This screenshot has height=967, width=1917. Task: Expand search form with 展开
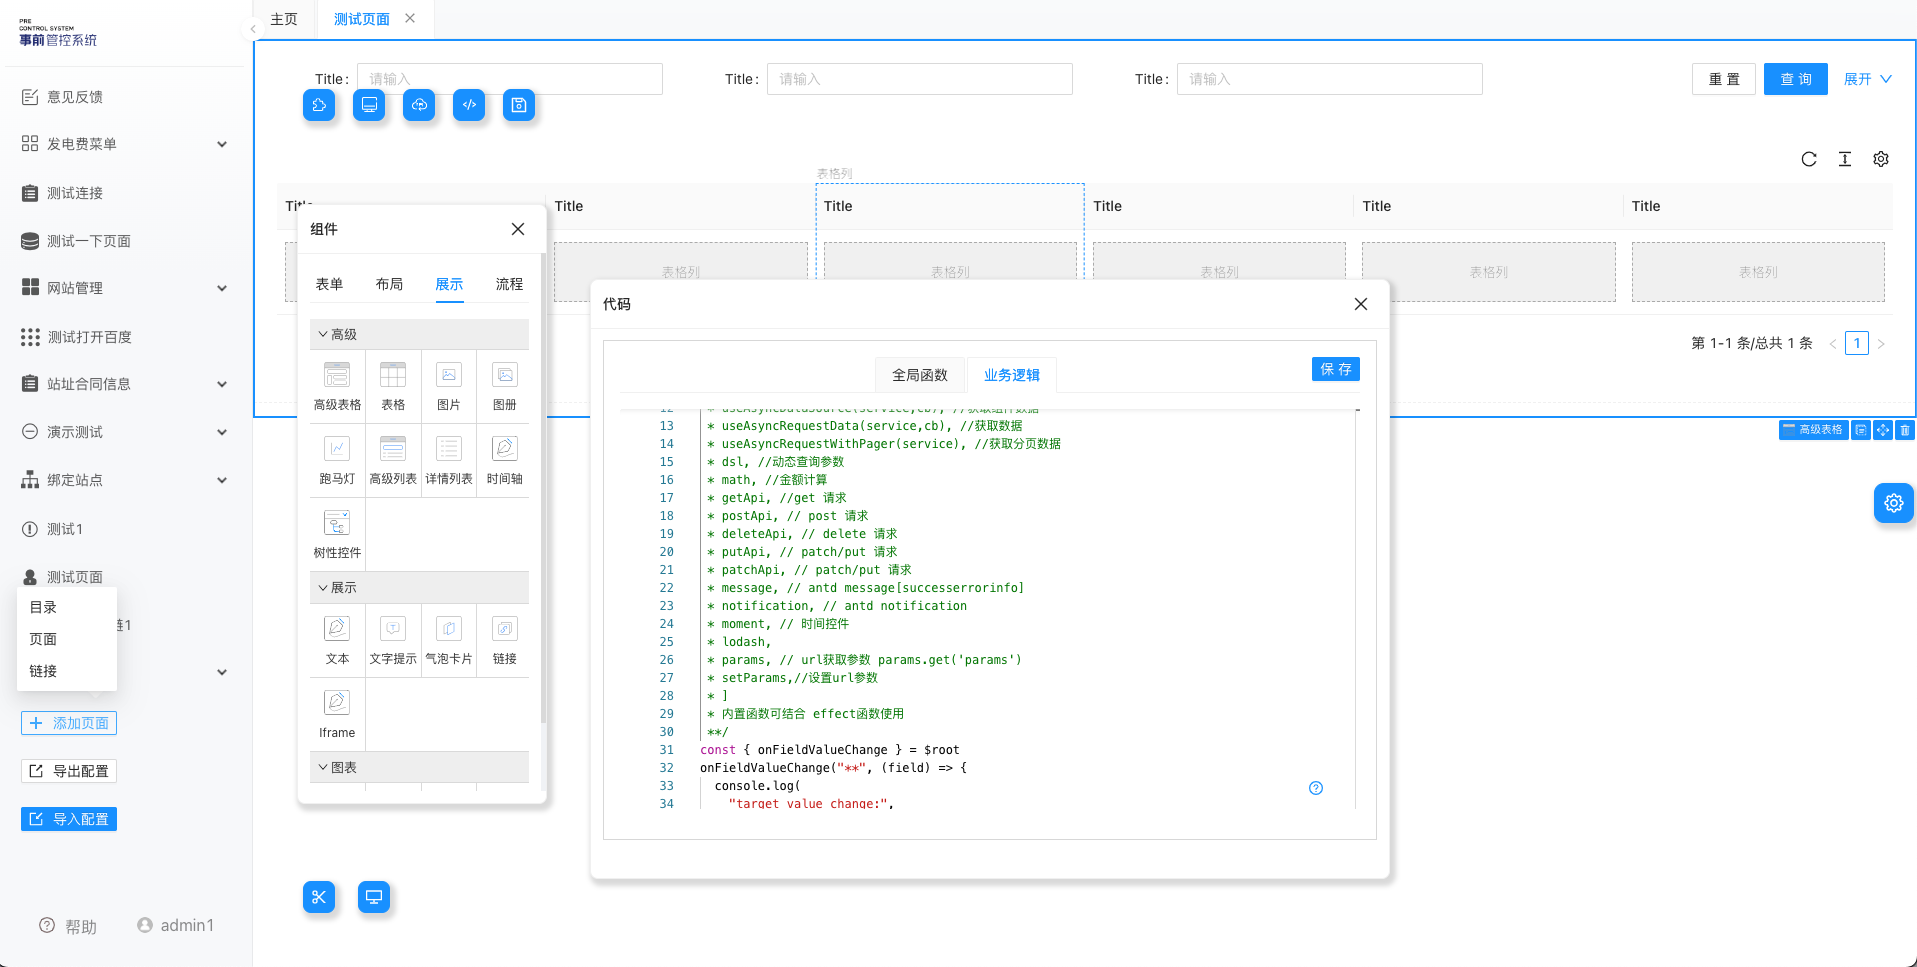[x=1867, y=79]
